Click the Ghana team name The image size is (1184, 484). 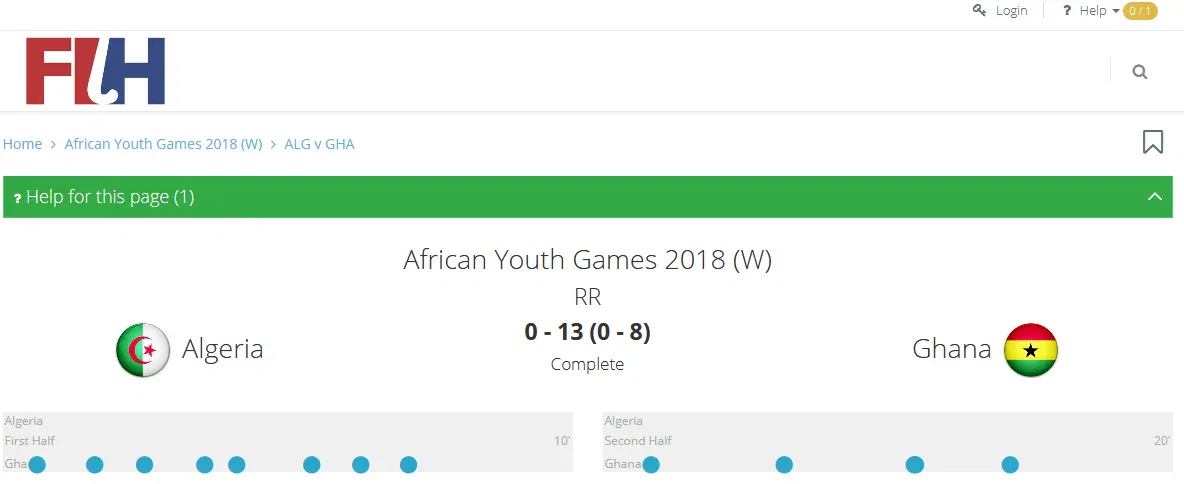(951, 349)
